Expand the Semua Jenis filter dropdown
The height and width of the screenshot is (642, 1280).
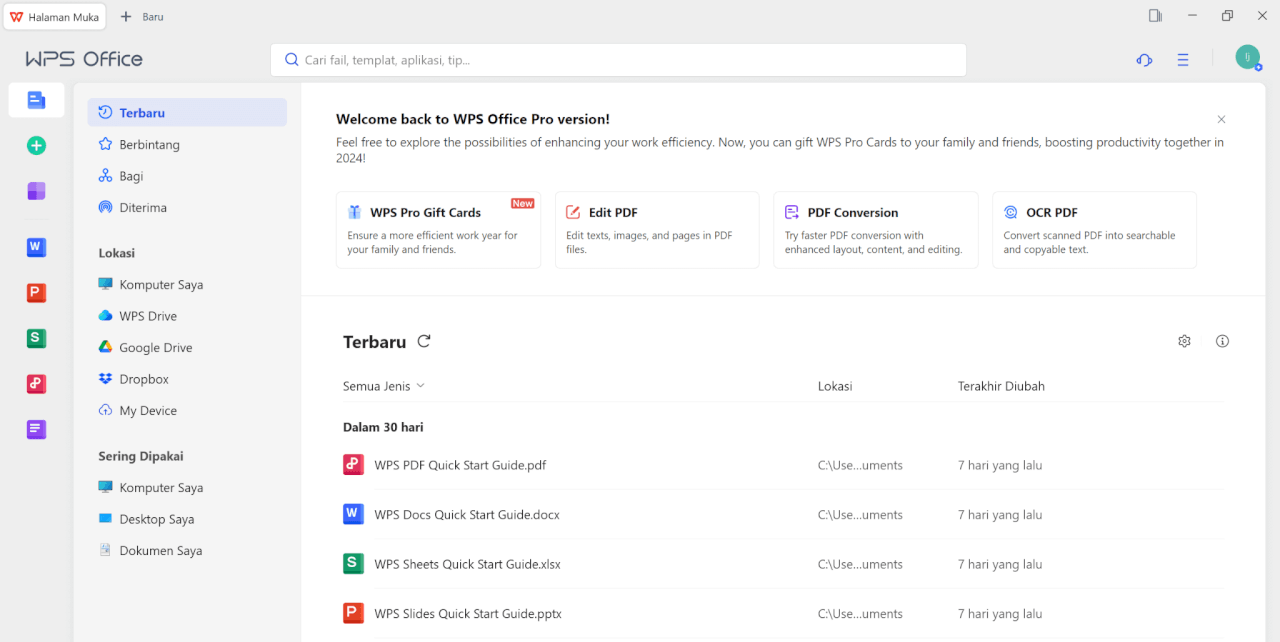(x=384, y=386)
